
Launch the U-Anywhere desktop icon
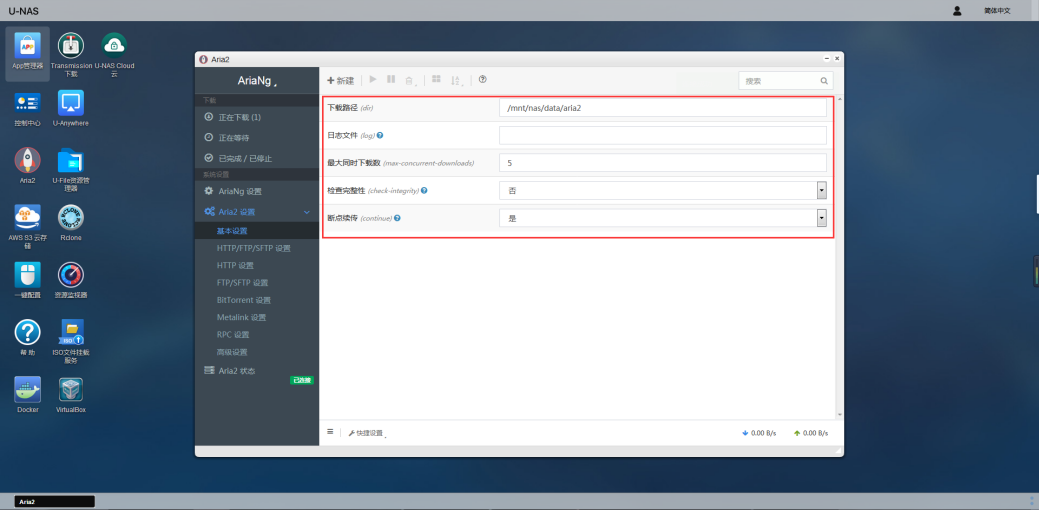click(x=71, y=109)
